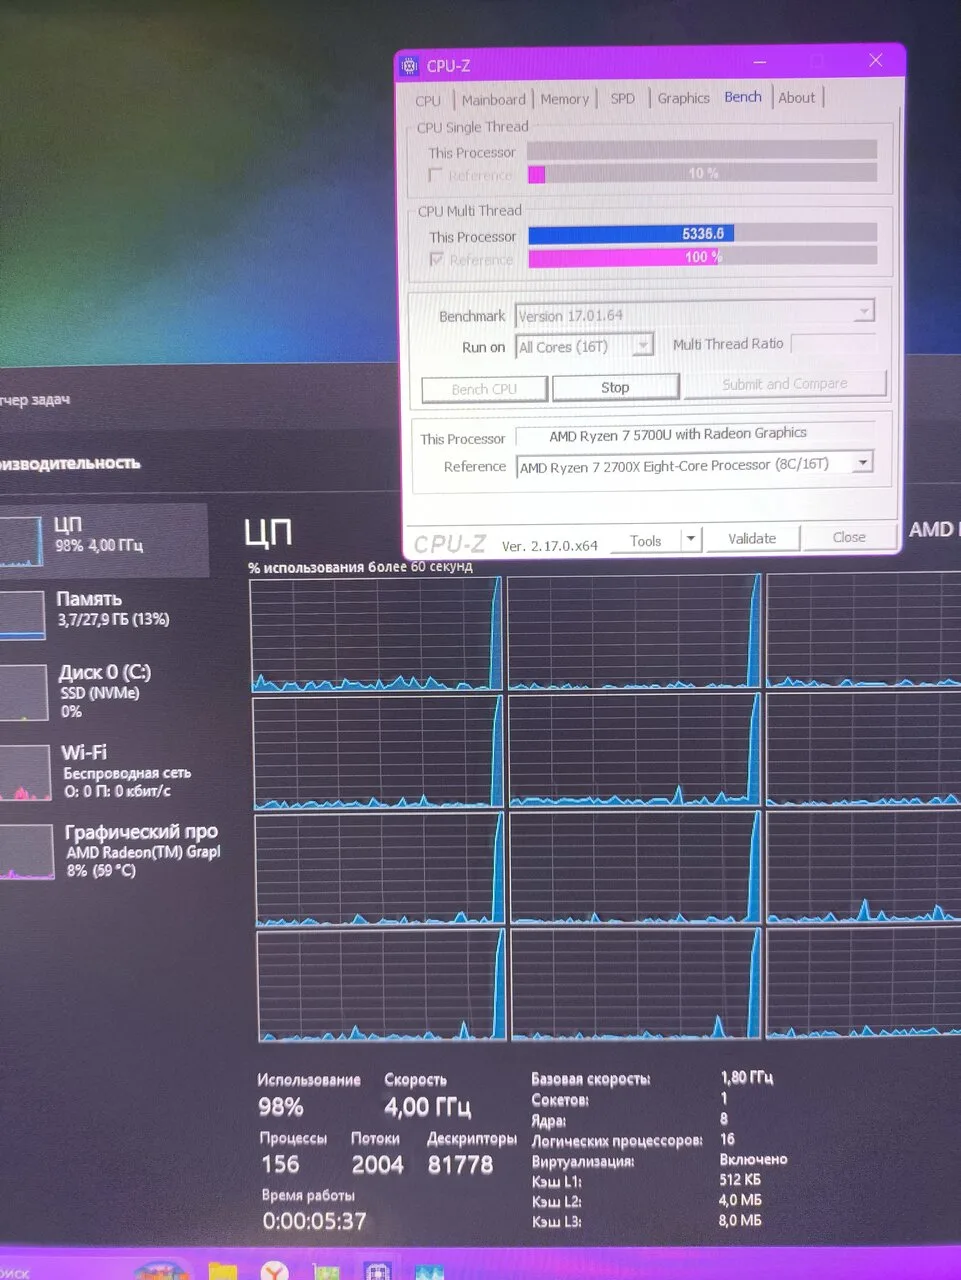Open the ЦП performance graph thumbnail

point(20,541)
